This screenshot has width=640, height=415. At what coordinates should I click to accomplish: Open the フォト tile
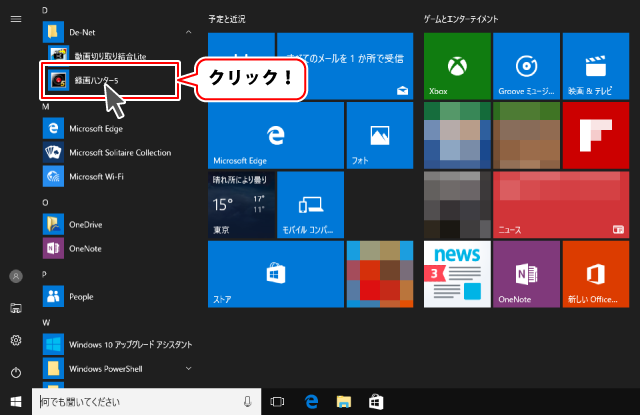[380, 135]
